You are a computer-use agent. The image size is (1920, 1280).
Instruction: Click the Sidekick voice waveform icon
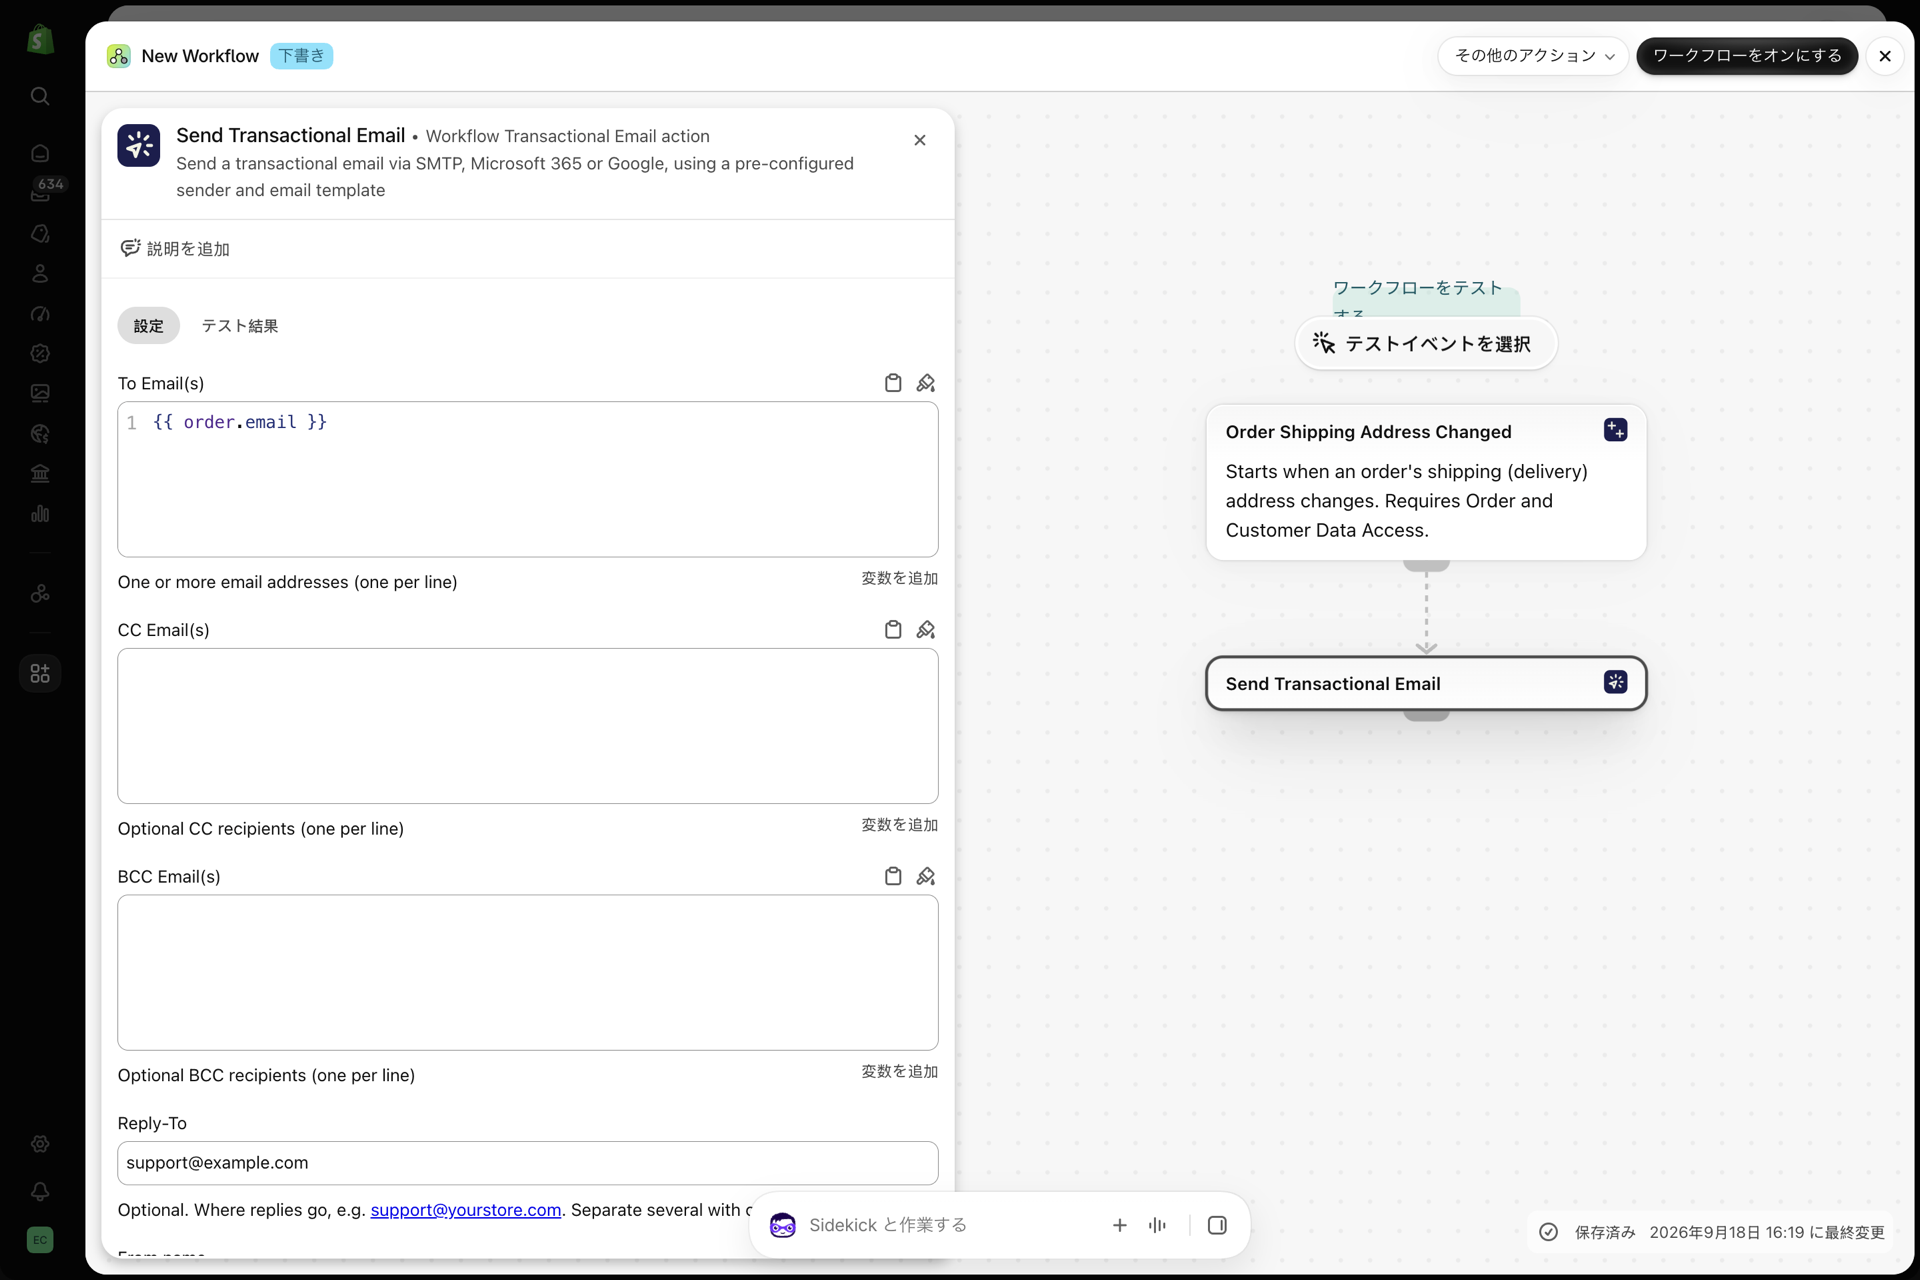(x=1158, y=1225)
